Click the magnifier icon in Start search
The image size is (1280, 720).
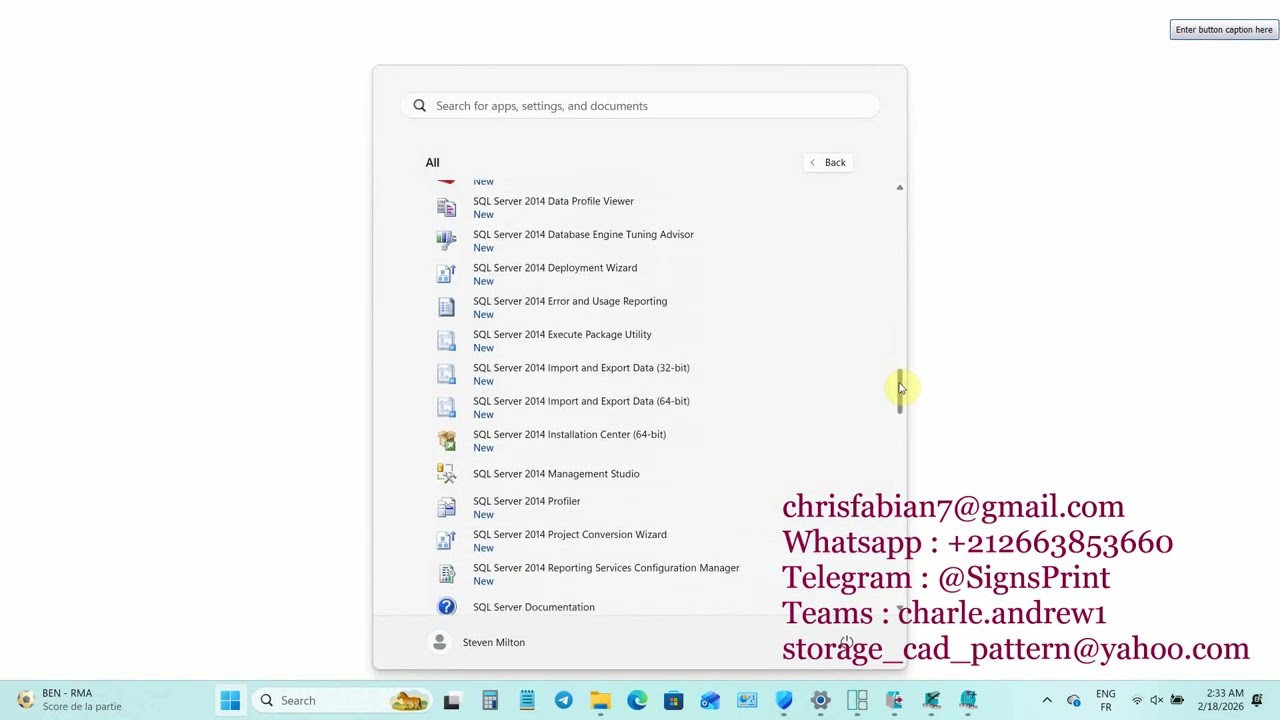(x=420, y=106)
